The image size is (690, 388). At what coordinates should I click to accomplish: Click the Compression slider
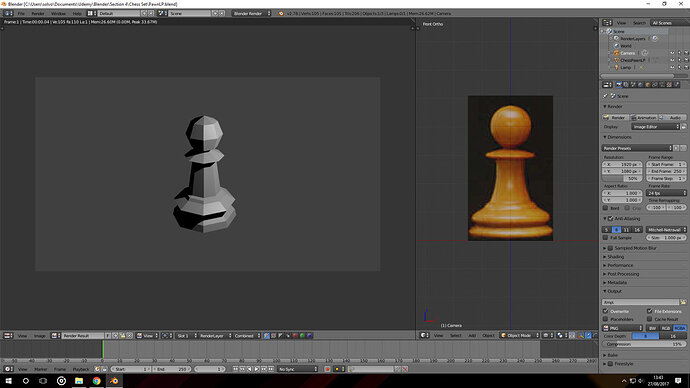[x=644, y=344]
